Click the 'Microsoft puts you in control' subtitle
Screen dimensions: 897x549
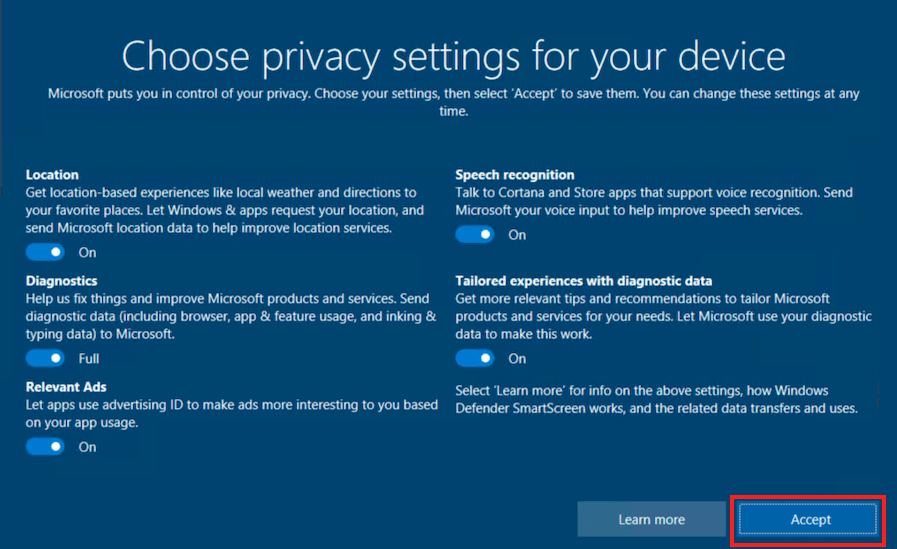click(454, 102)
